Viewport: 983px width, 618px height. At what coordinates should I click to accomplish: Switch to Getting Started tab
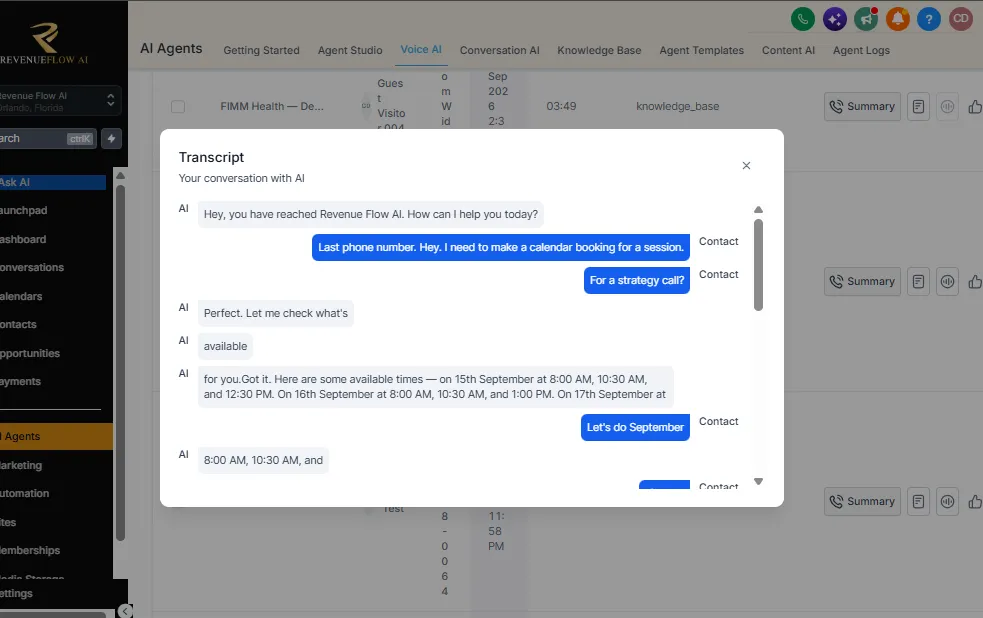[261, 50]
